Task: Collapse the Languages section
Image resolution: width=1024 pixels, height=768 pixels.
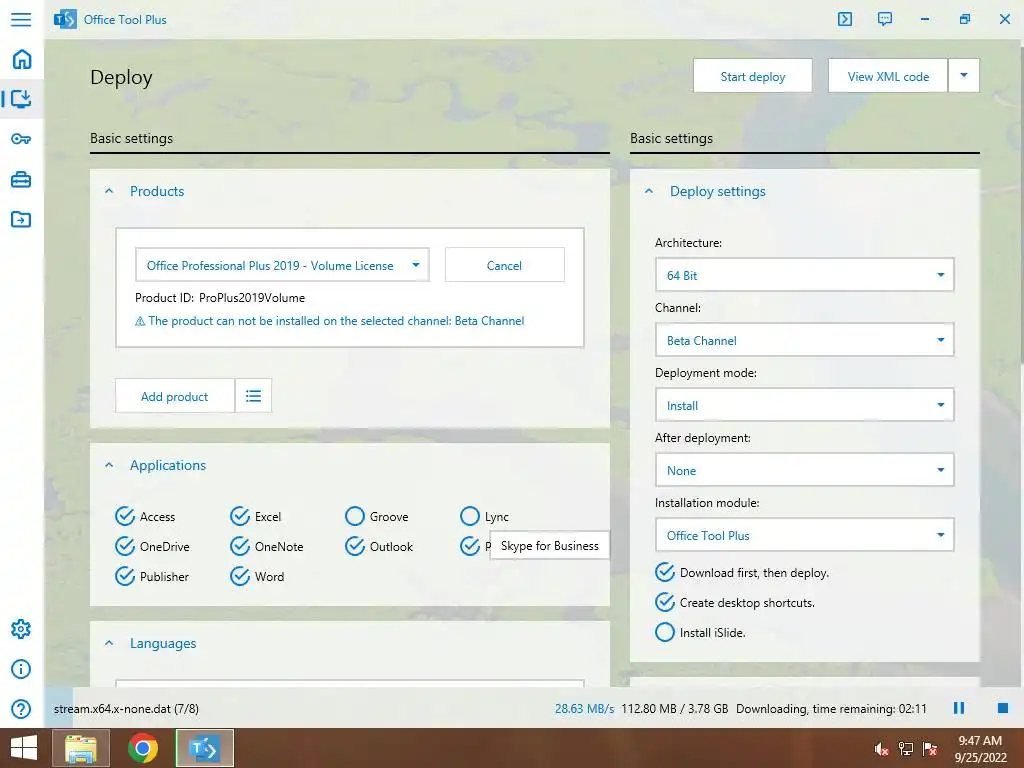Action: coord(109,643)
